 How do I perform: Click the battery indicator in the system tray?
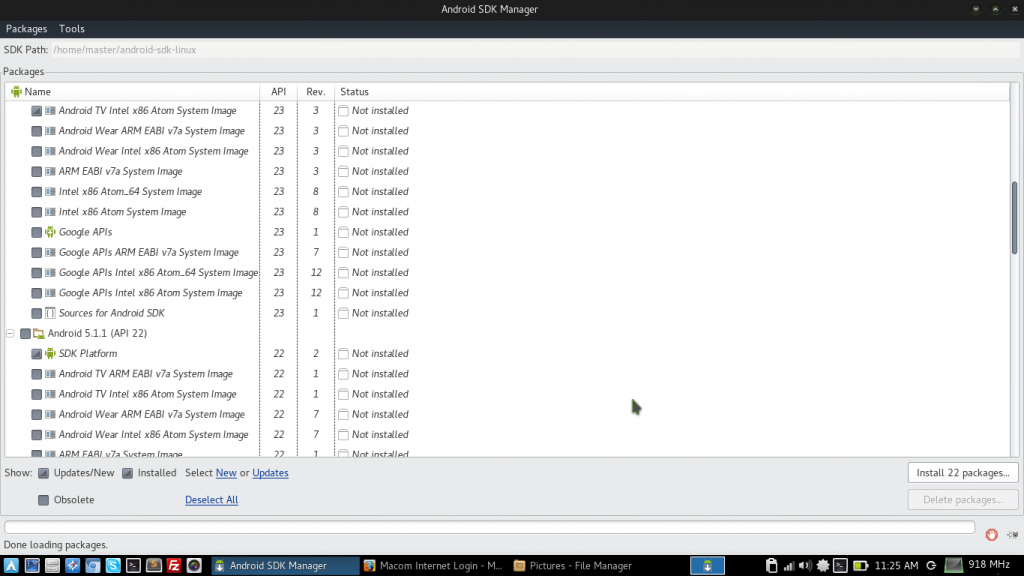(862, 564)
